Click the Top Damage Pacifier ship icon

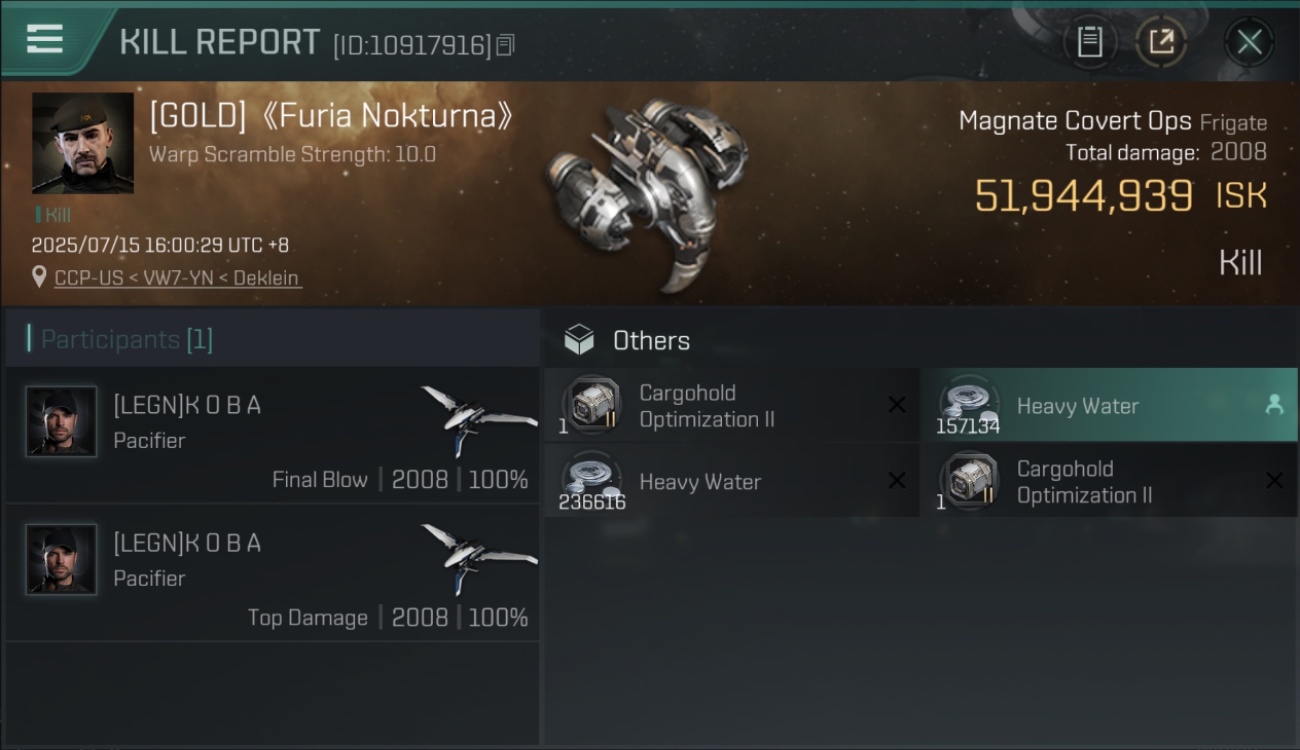click(478, 556)
